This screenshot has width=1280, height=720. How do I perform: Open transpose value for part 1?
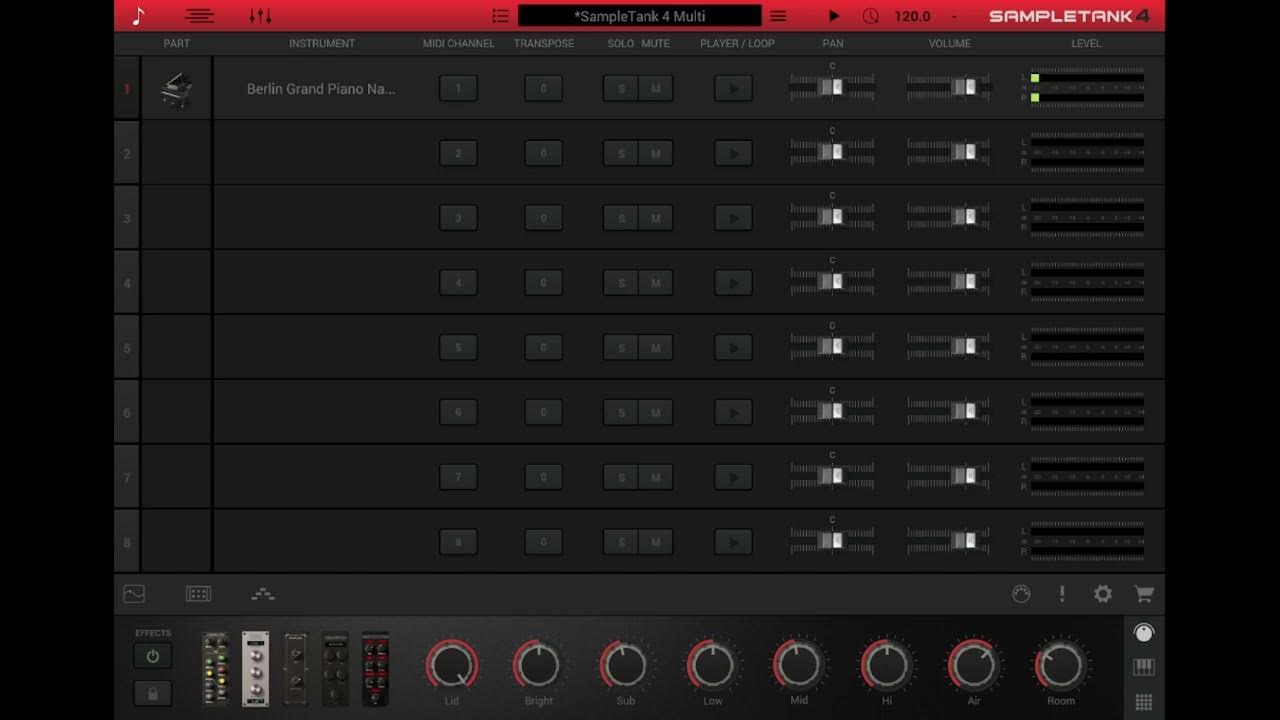543,88
